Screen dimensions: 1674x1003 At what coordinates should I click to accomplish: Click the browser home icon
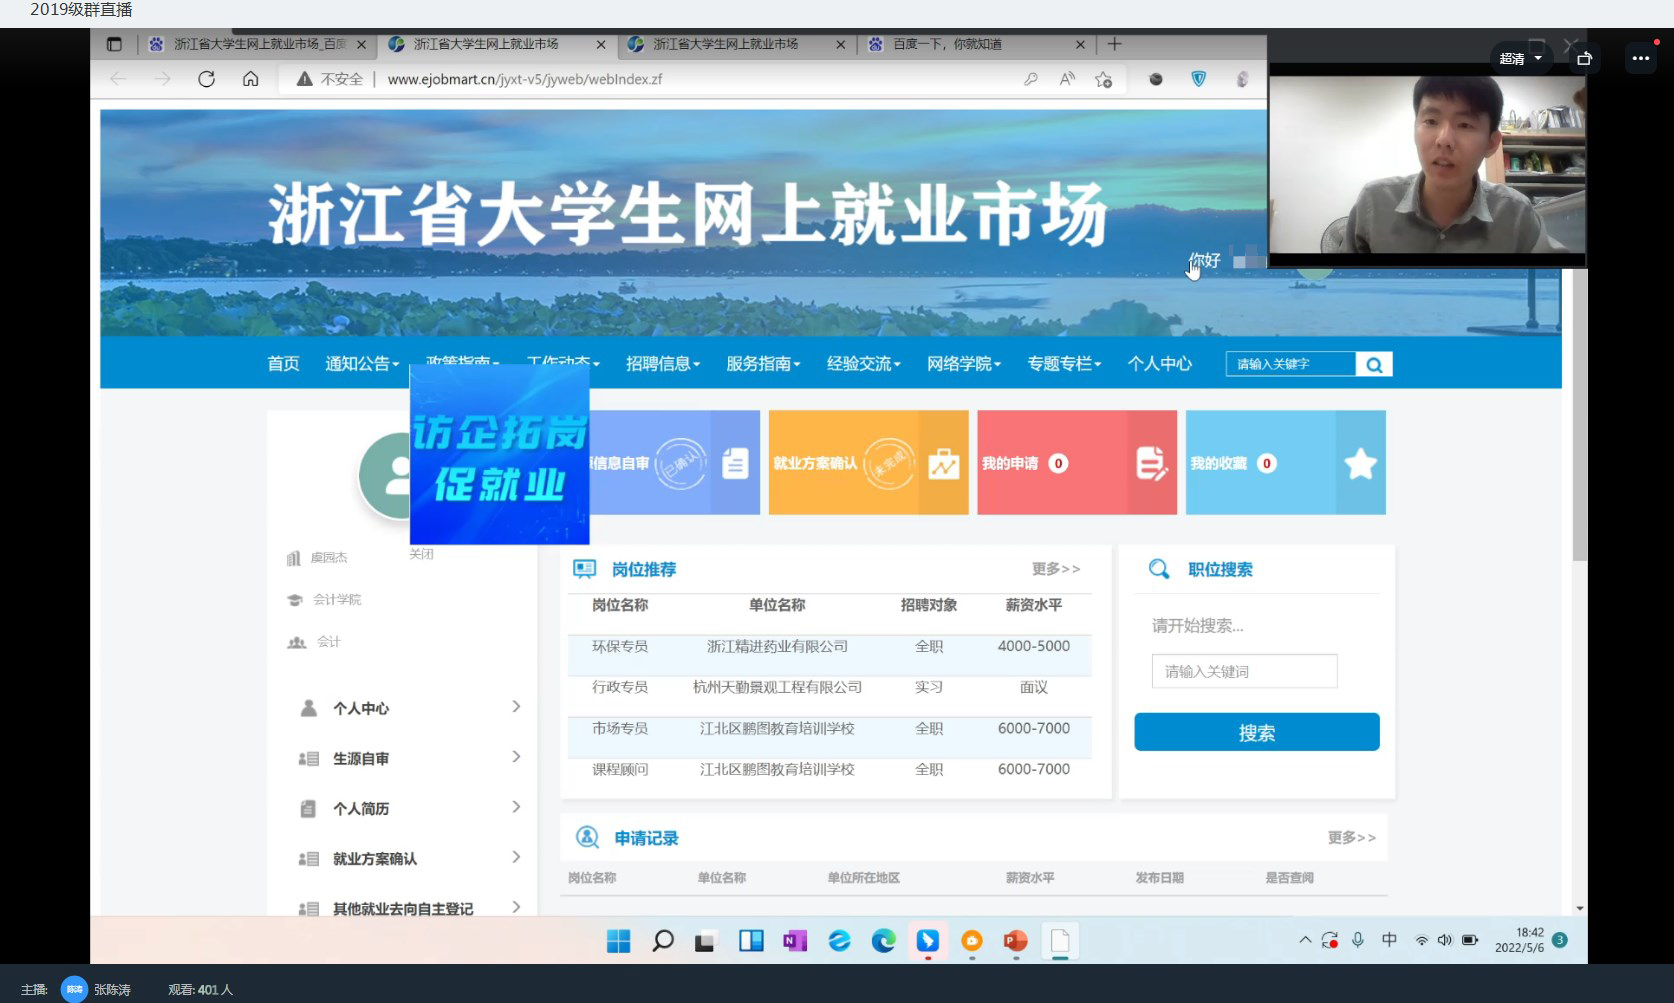click(251, 79)
